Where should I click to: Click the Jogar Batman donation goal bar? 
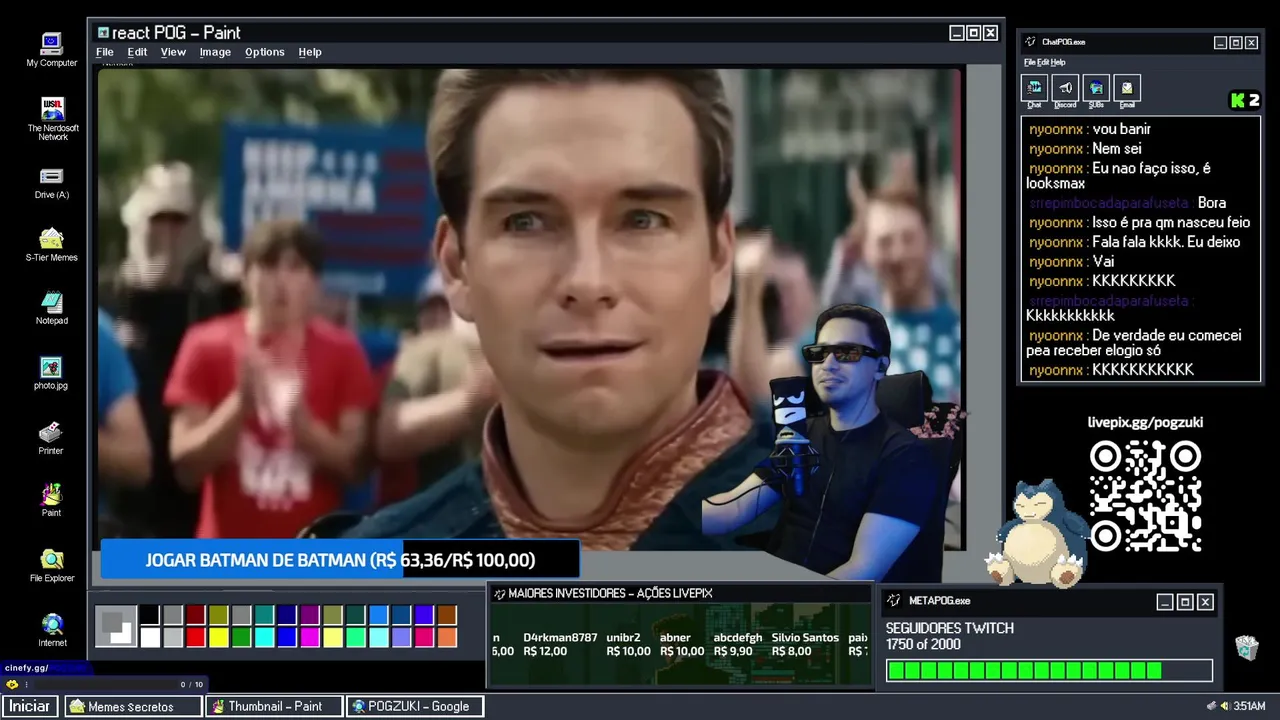click(x=340, y=560)
